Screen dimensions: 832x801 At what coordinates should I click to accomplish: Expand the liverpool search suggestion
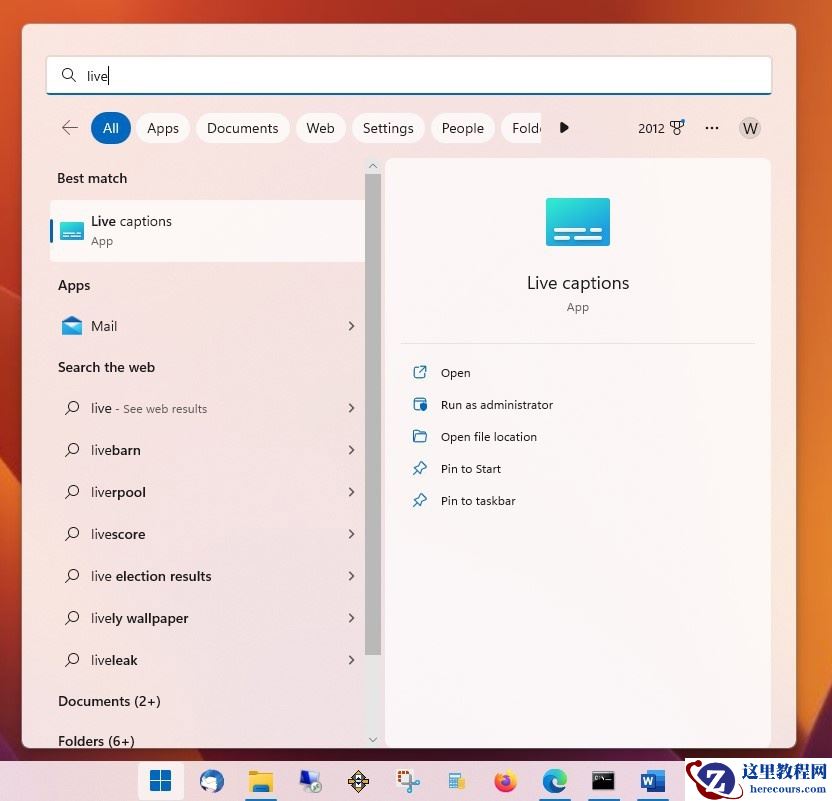(351, 492)
